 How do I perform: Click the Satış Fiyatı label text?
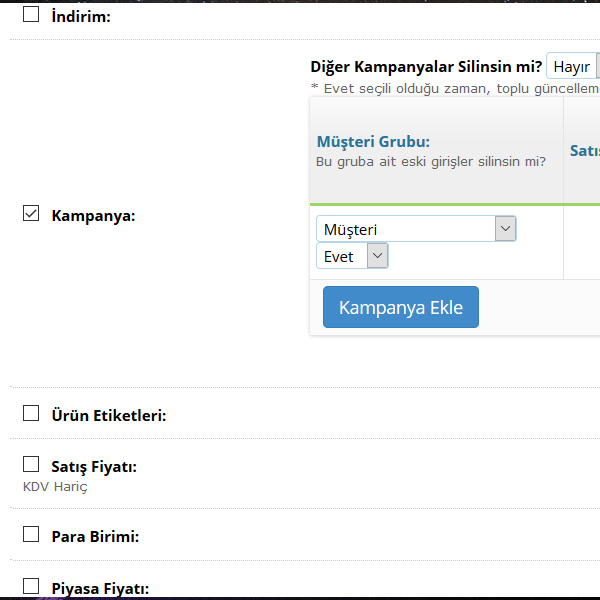pos(94,467)
